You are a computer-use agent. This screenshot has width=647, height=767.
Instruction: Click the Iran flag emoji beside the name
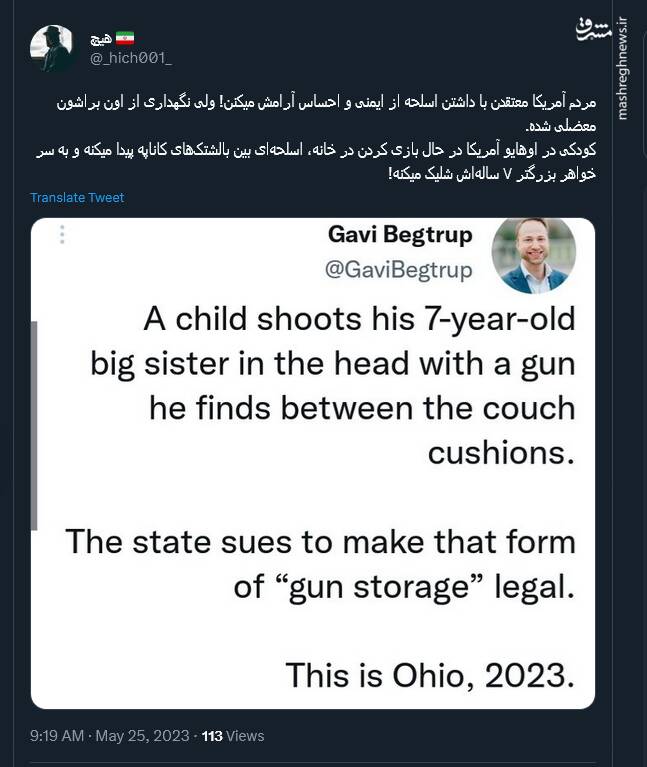(x=124, y=38)
